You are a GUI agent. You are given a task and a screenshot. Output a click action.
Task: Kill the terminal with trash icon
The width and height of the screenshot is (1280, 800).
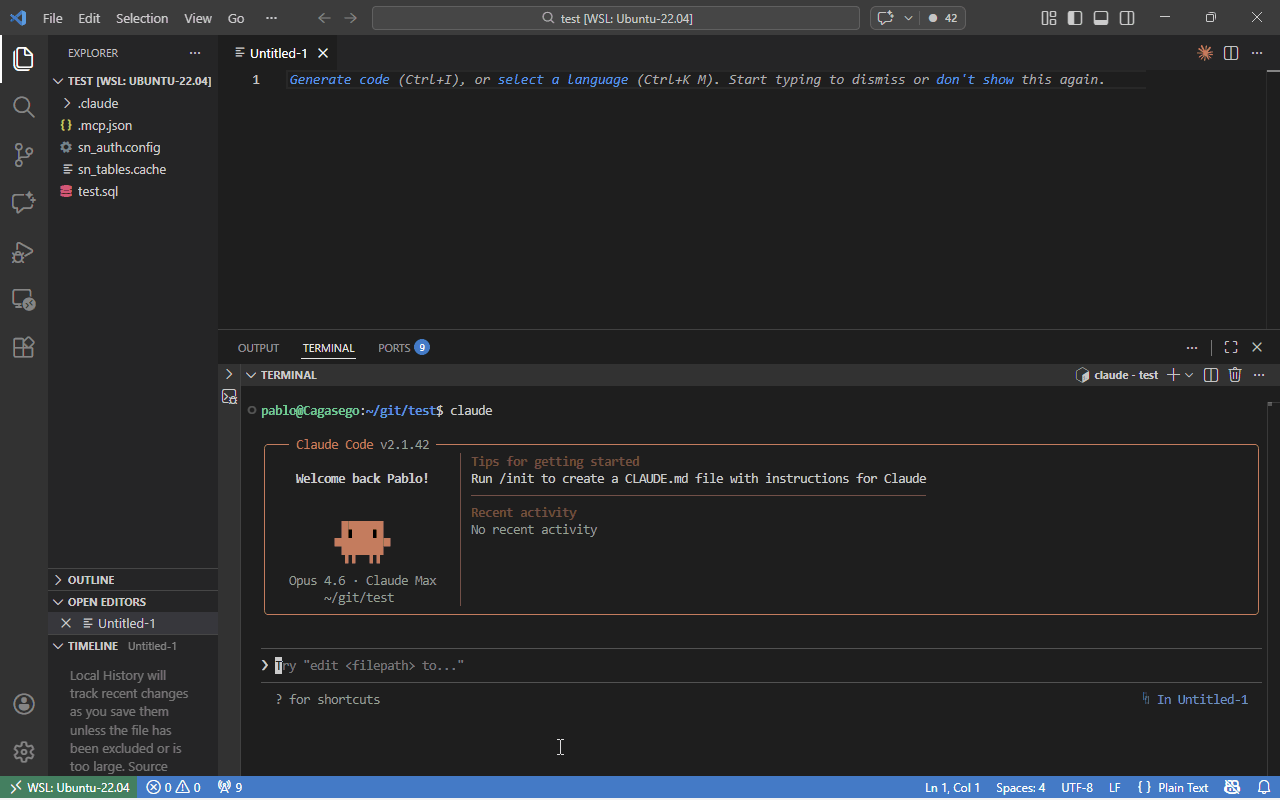1235,375
